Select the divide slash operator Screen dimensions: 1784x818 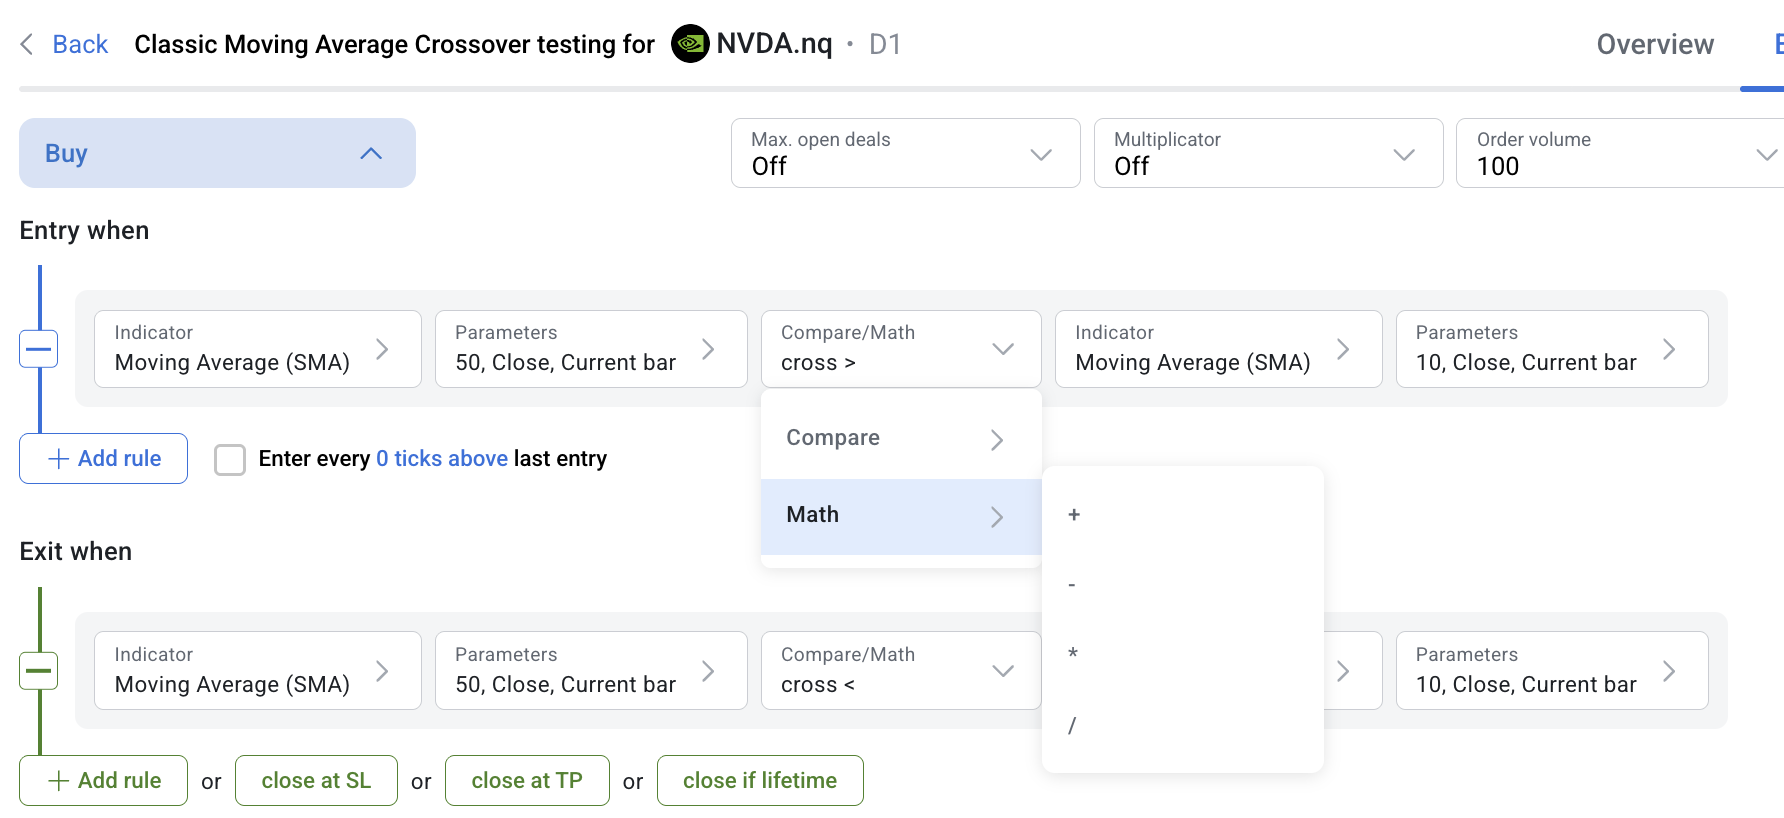(1072, 725)
